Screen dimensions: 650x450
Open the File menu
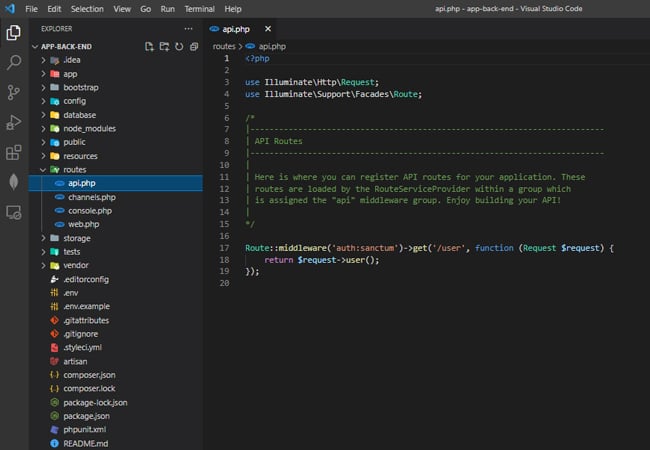pyautogui.click(x=31, y=9)
